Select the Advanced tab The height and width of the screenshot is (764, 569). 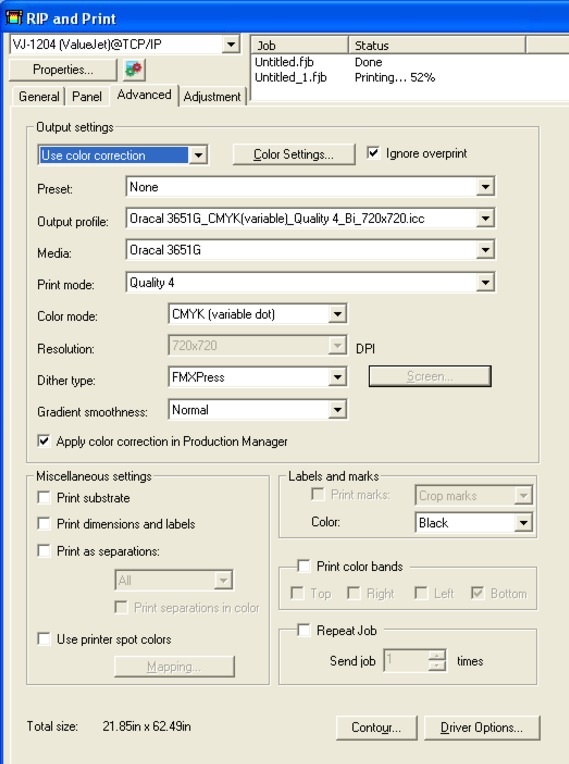(144, 95)
